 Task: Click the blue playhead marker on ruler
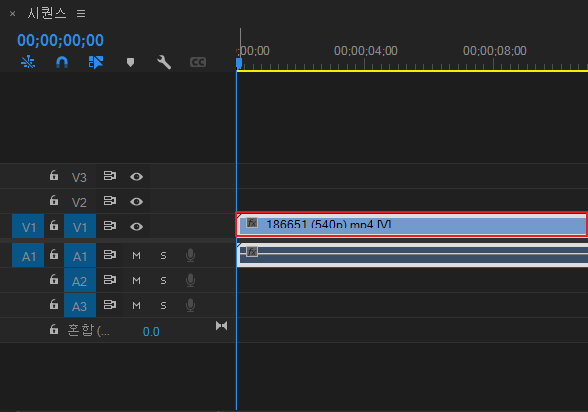click(239, 63)
